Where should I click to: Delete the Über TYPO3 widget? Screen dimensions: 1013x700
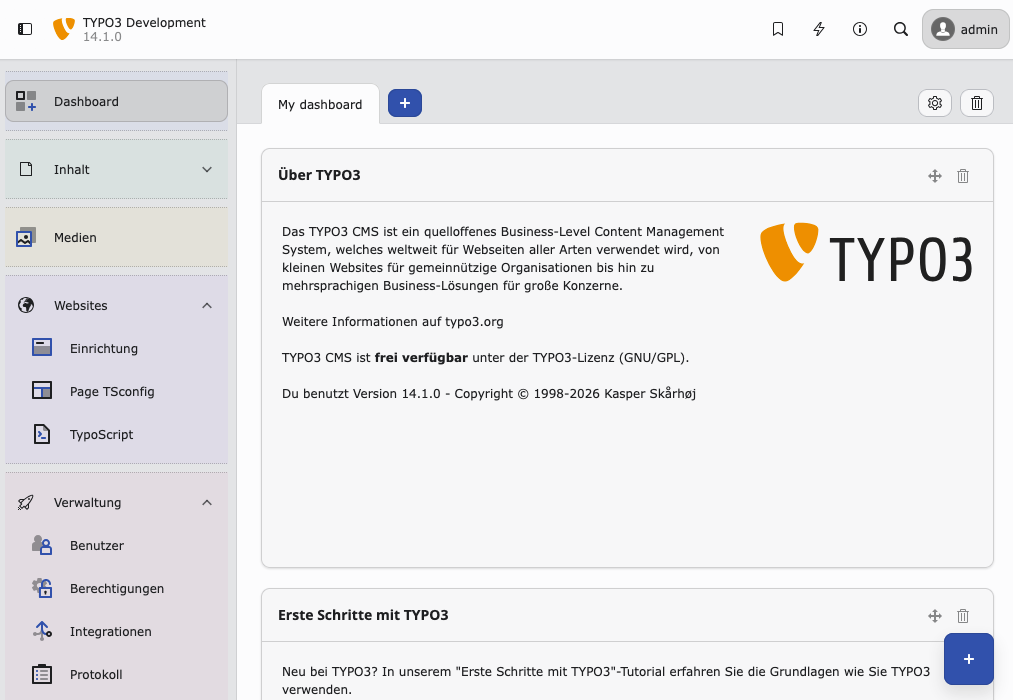click(963, 176)
